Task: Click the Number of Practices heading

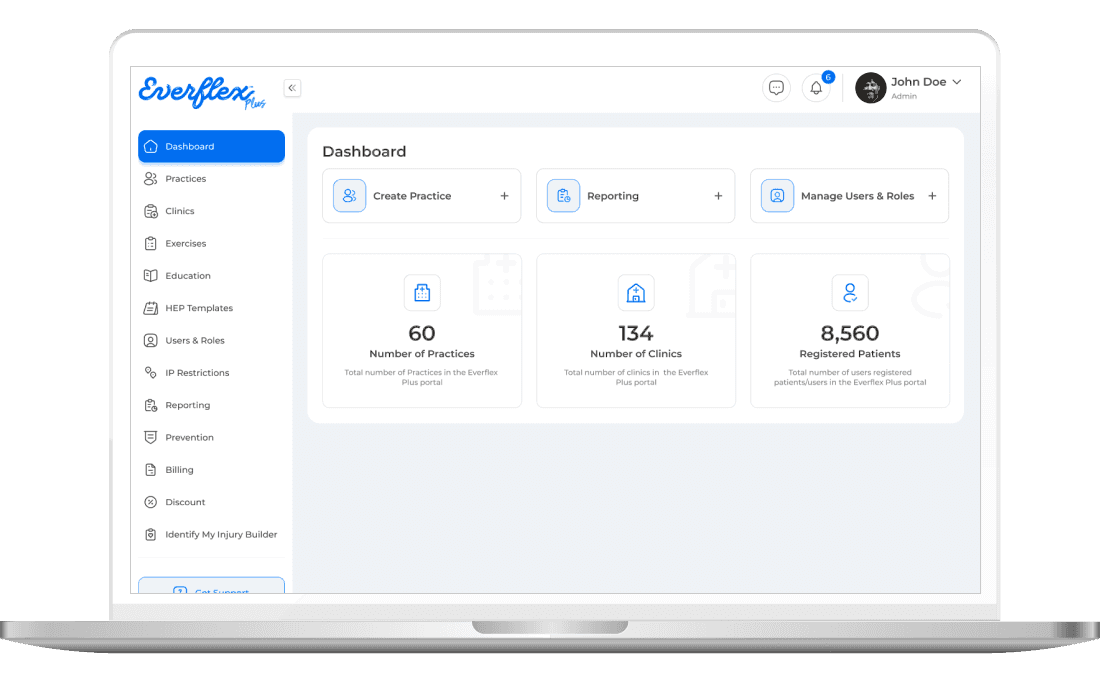Action: 422,354
